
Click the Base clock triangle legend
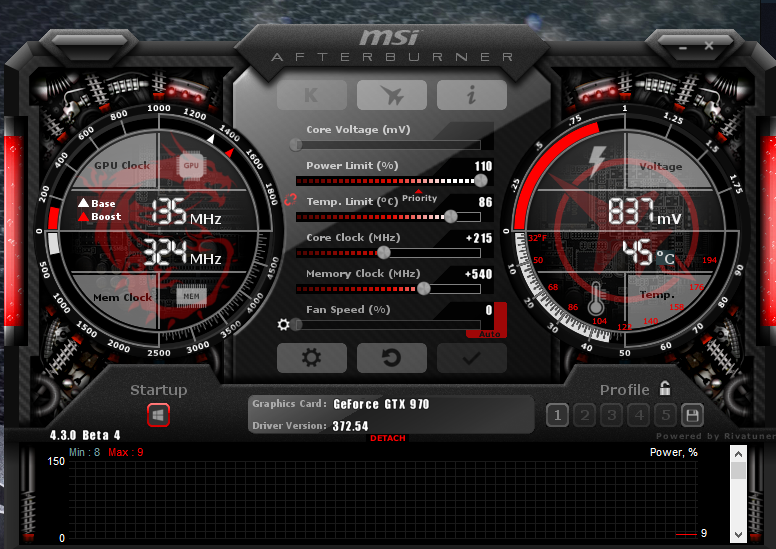point(97,203)
